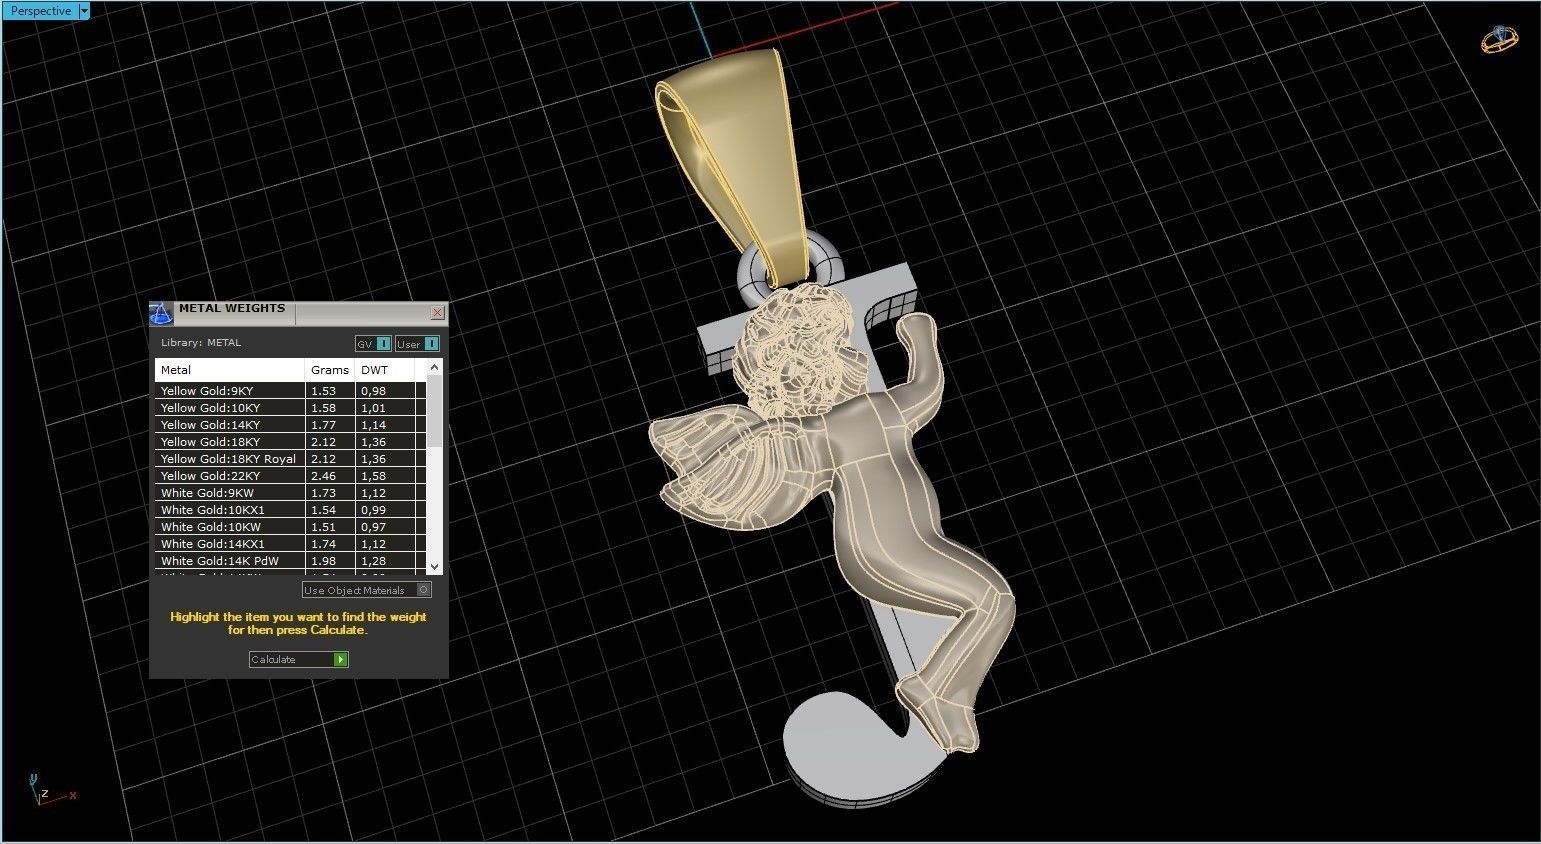The width and height of the screenshot is (1541, 844).
Task: Select the White Gold:14KX1 row
Action: [x=290, y=544]
